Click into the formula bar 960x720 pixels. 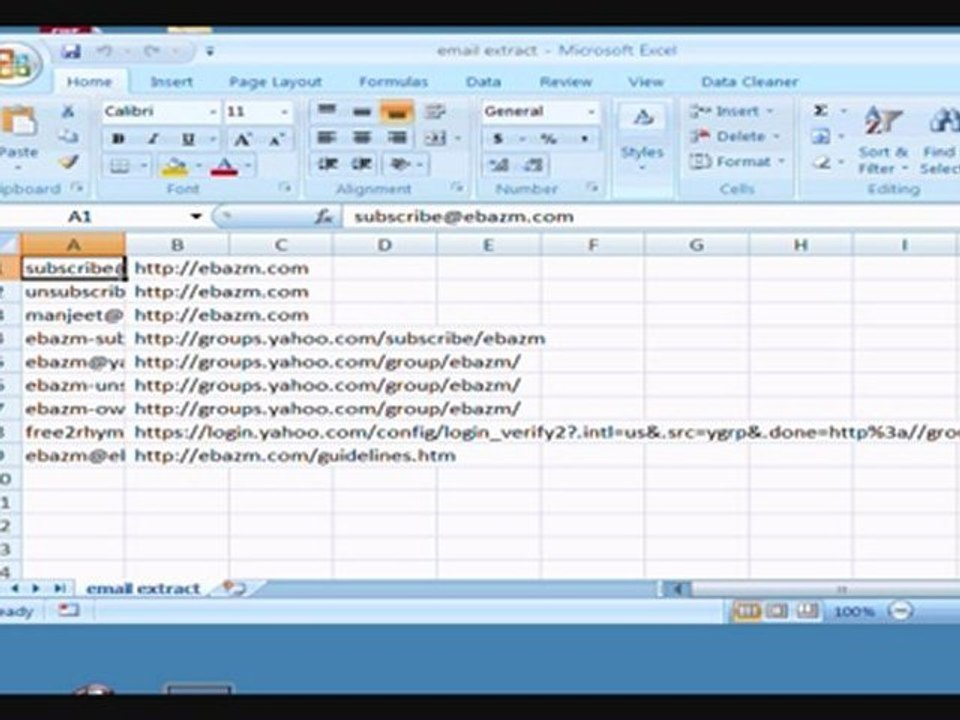point(650,217)
